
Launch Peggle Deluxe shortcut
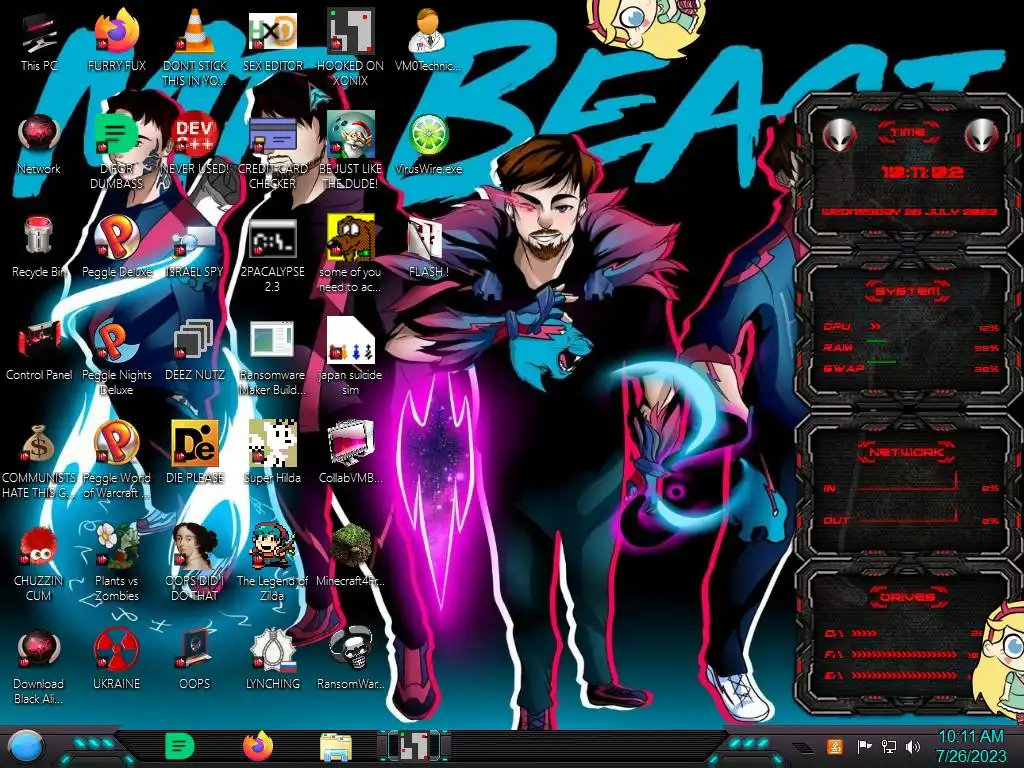[x=116, y=247]
